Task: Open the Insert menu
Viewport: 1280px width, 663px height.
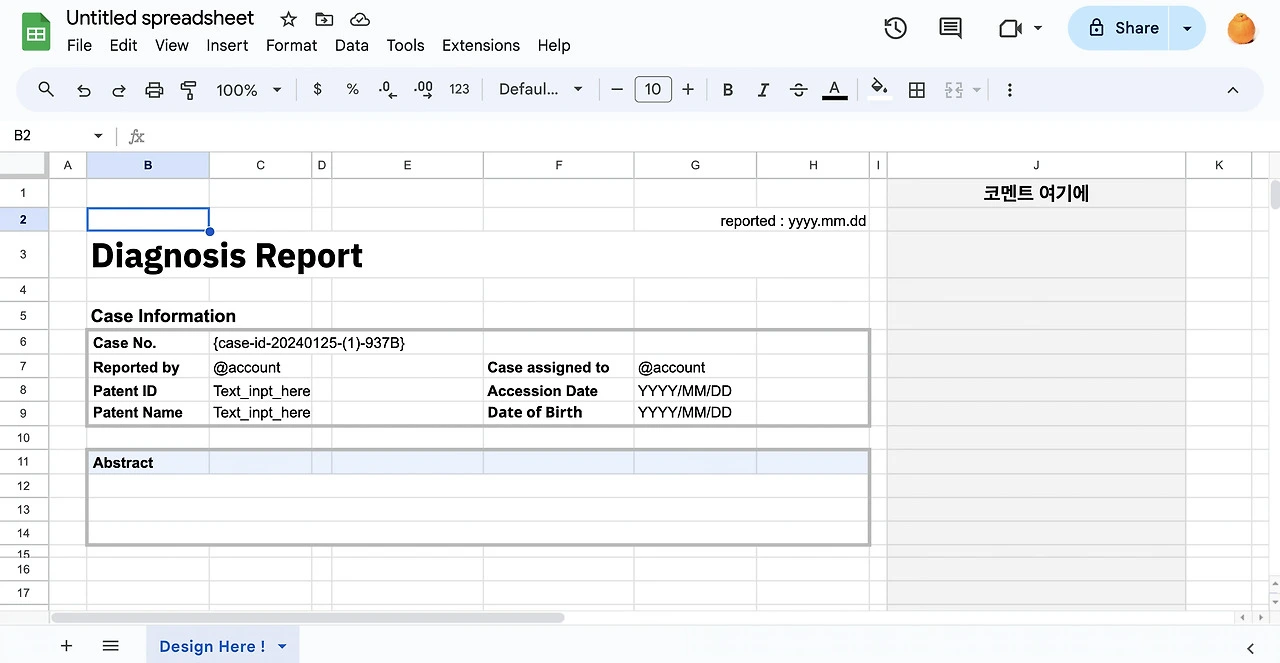Action: (228, 45)
